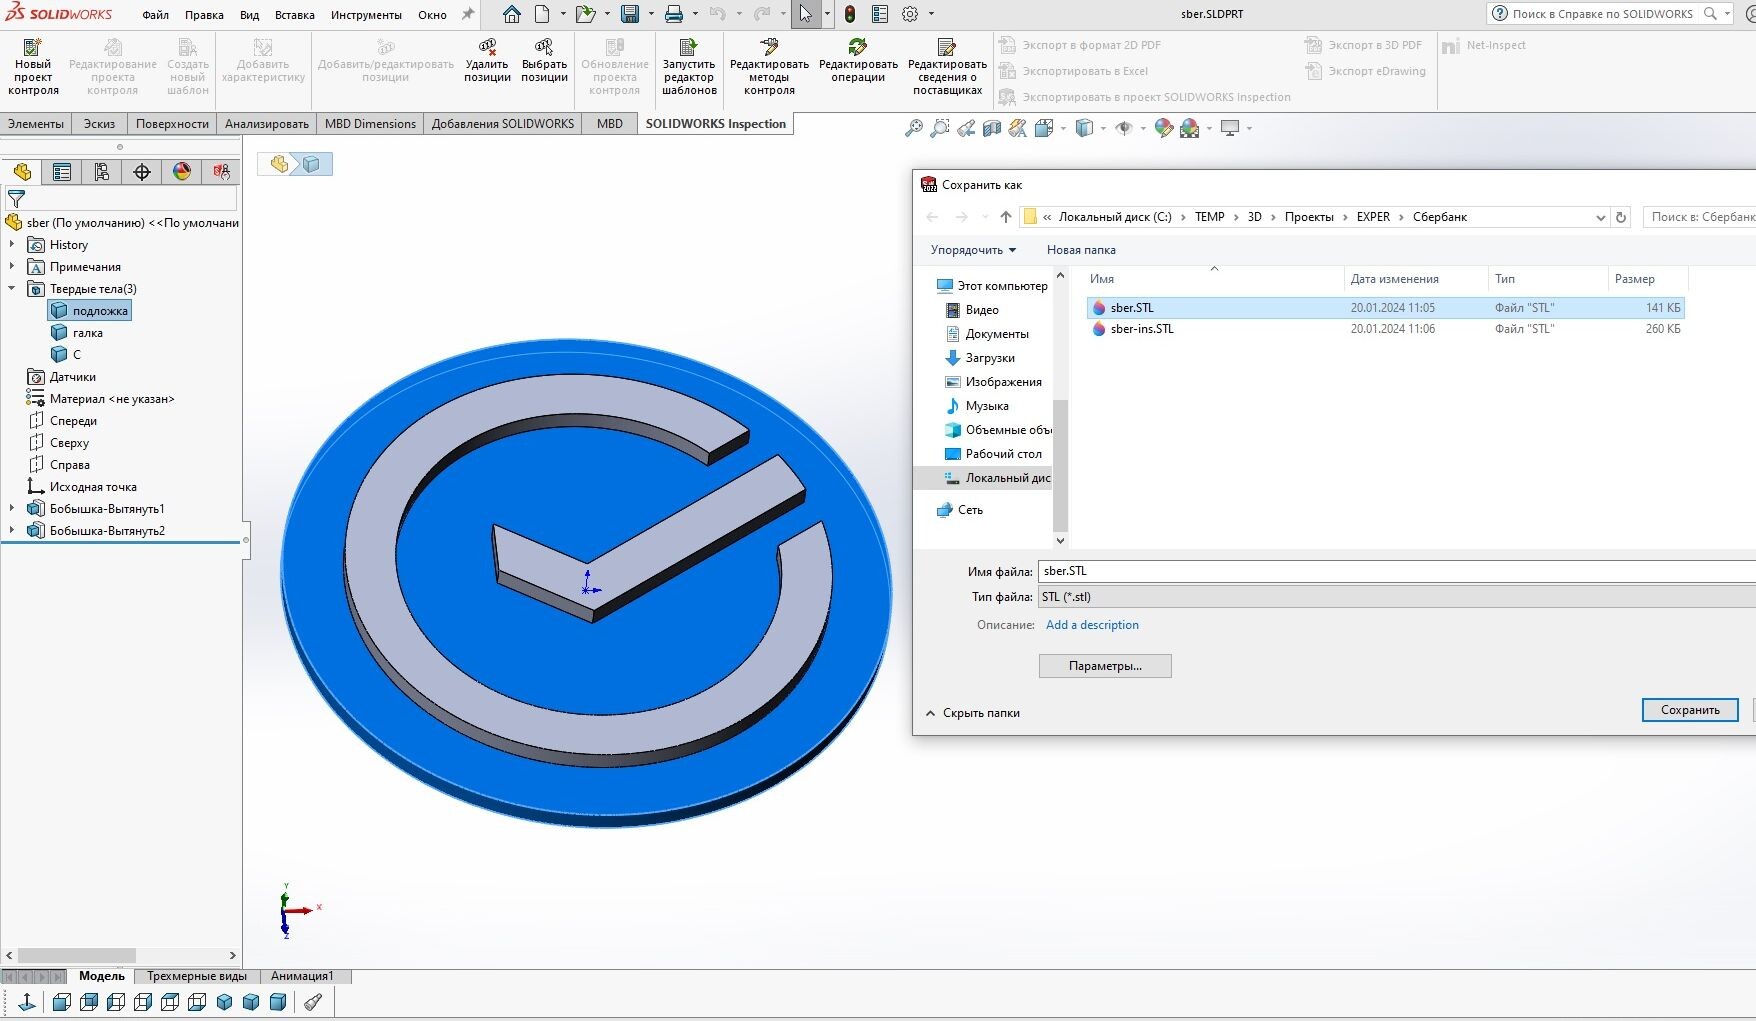Click the Edit Operations icon
Screen dimensions: 1756x1021
point(858,46)
